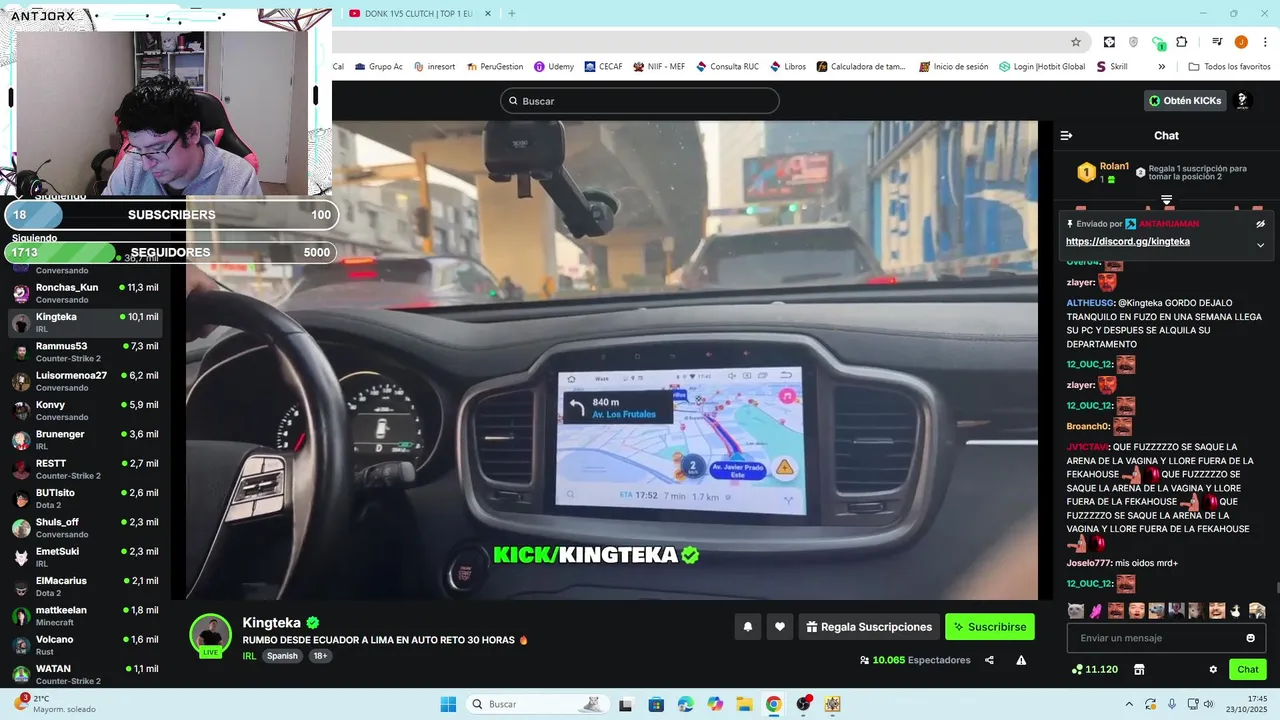The width and height of the screenshot is (1280, 720).
Task: Share the stream via the share icon
Action: [x=989, y=660]
